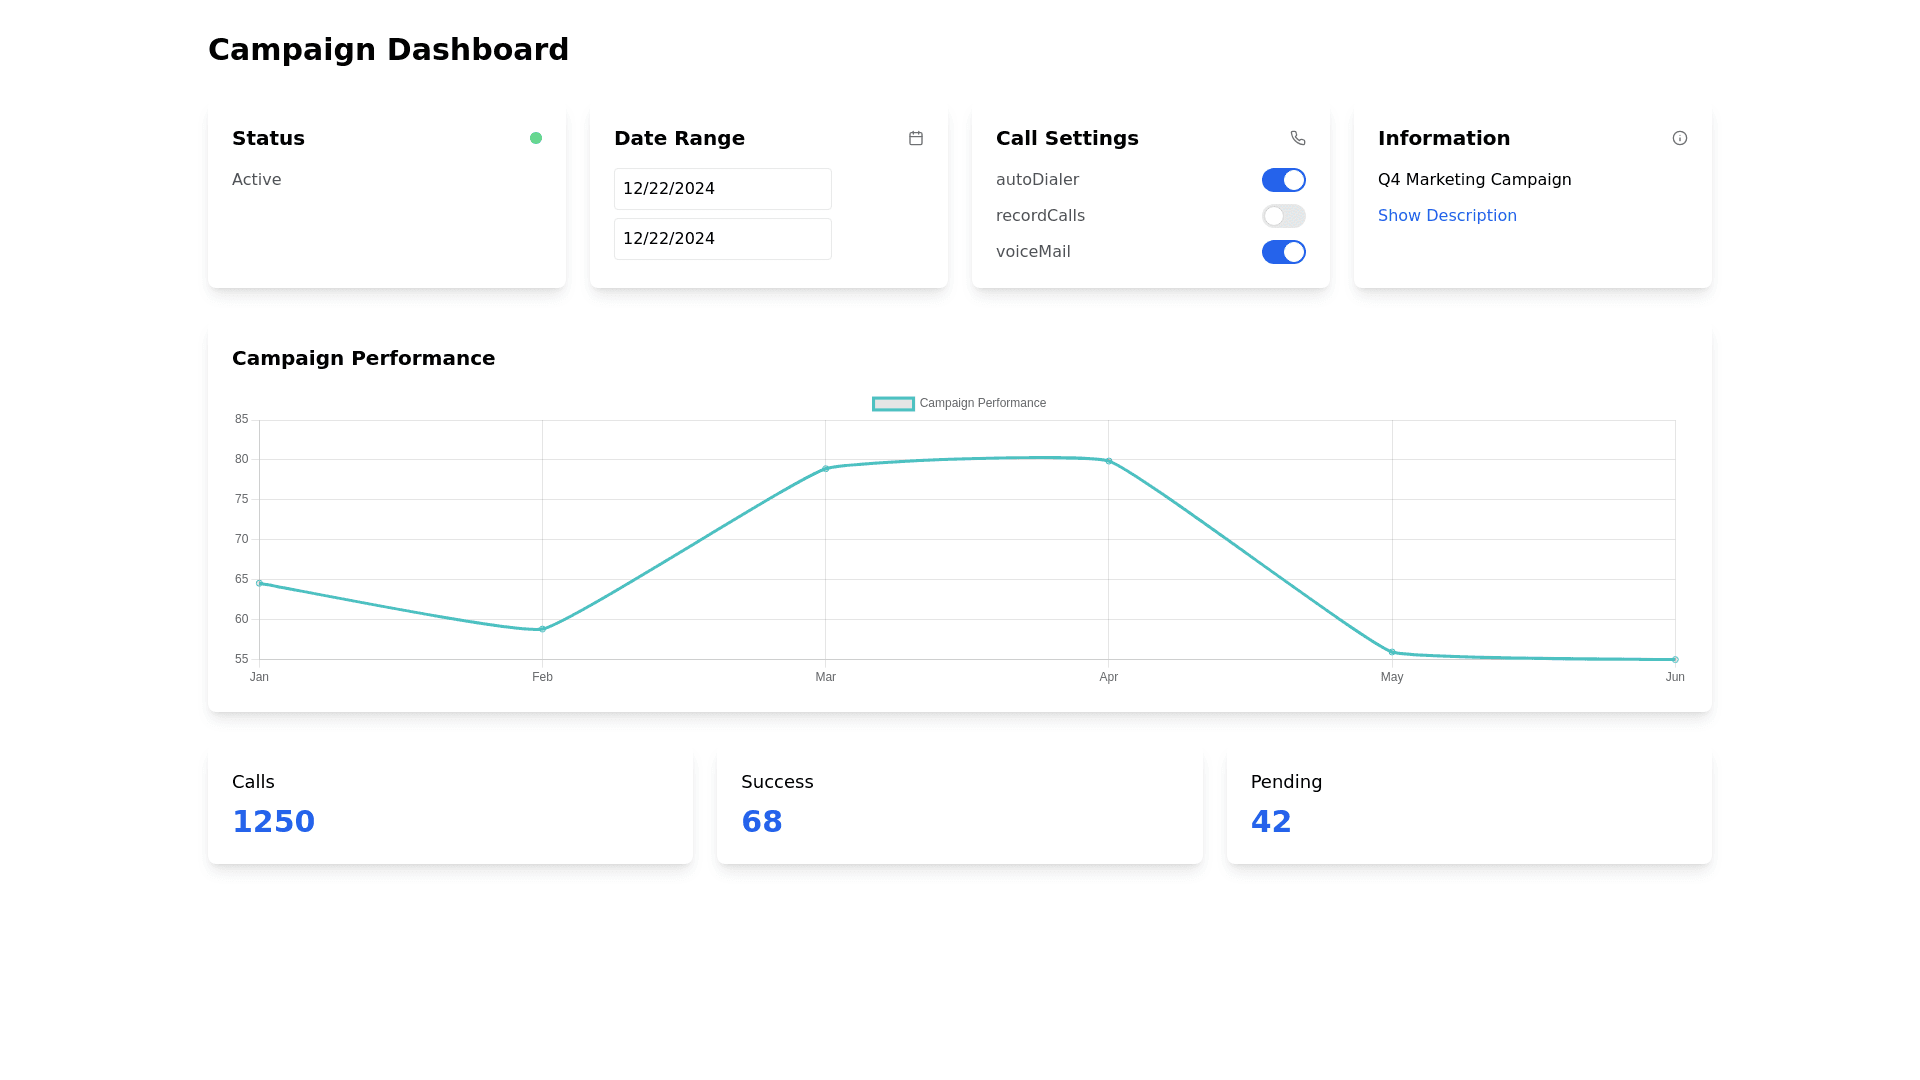
Task: Expand Show Description link
Action: (1446, 216)
